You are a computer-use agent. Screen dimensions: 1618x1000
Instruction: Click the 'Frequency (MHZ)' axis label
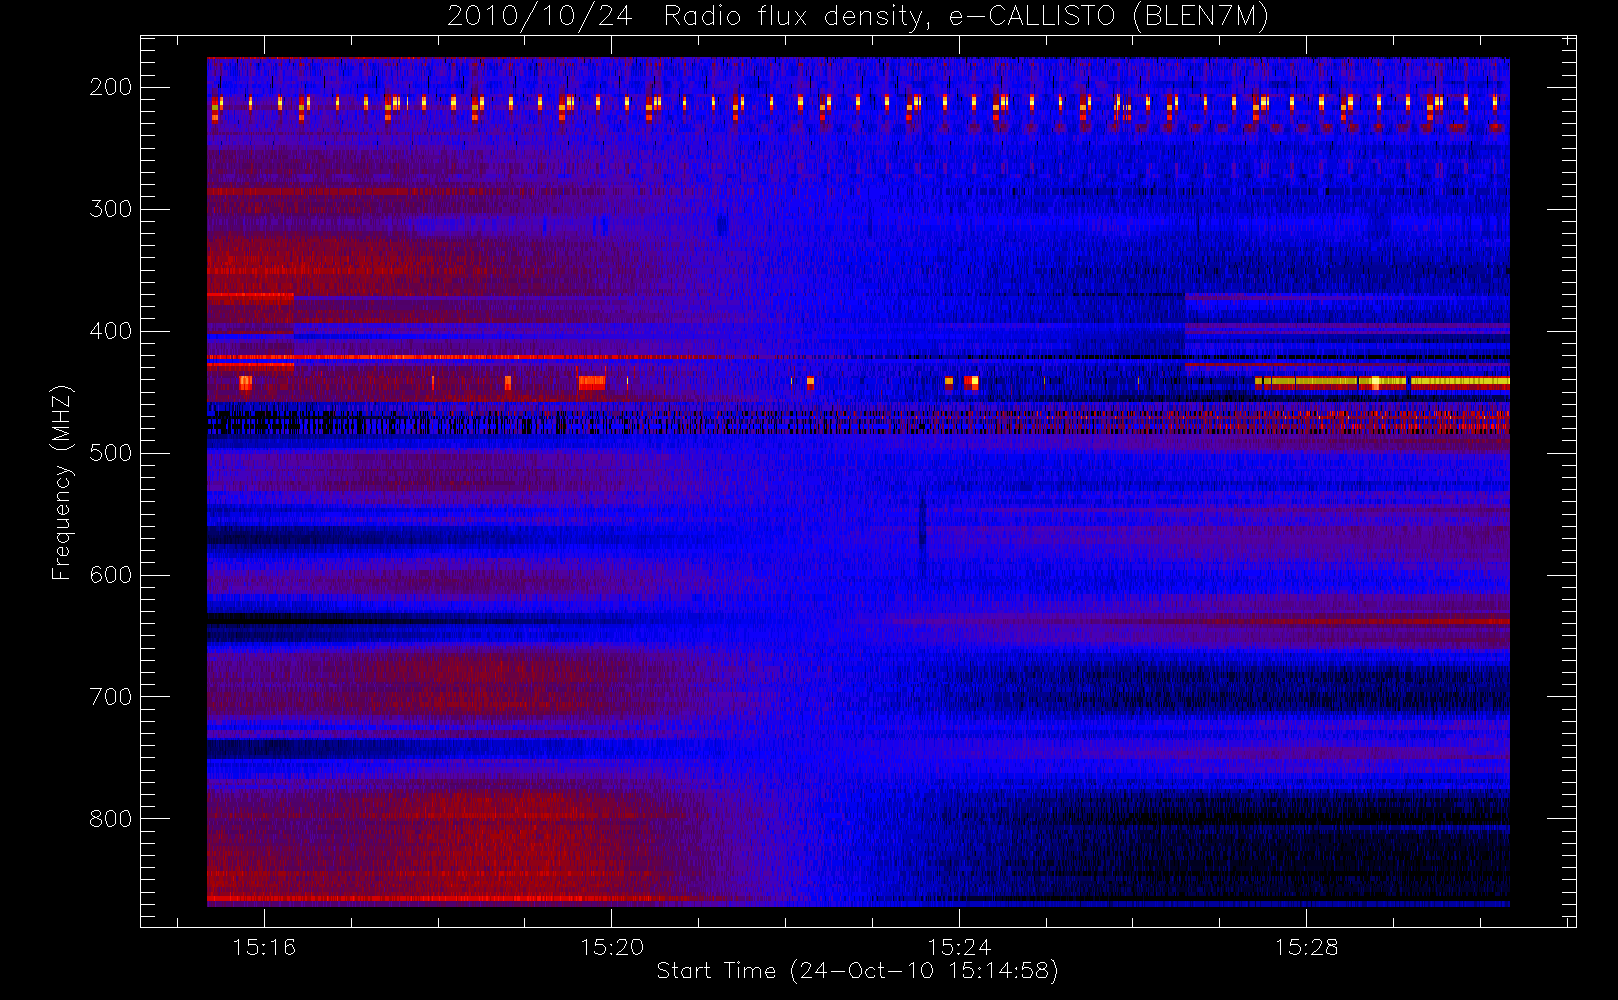click(62, 482)
